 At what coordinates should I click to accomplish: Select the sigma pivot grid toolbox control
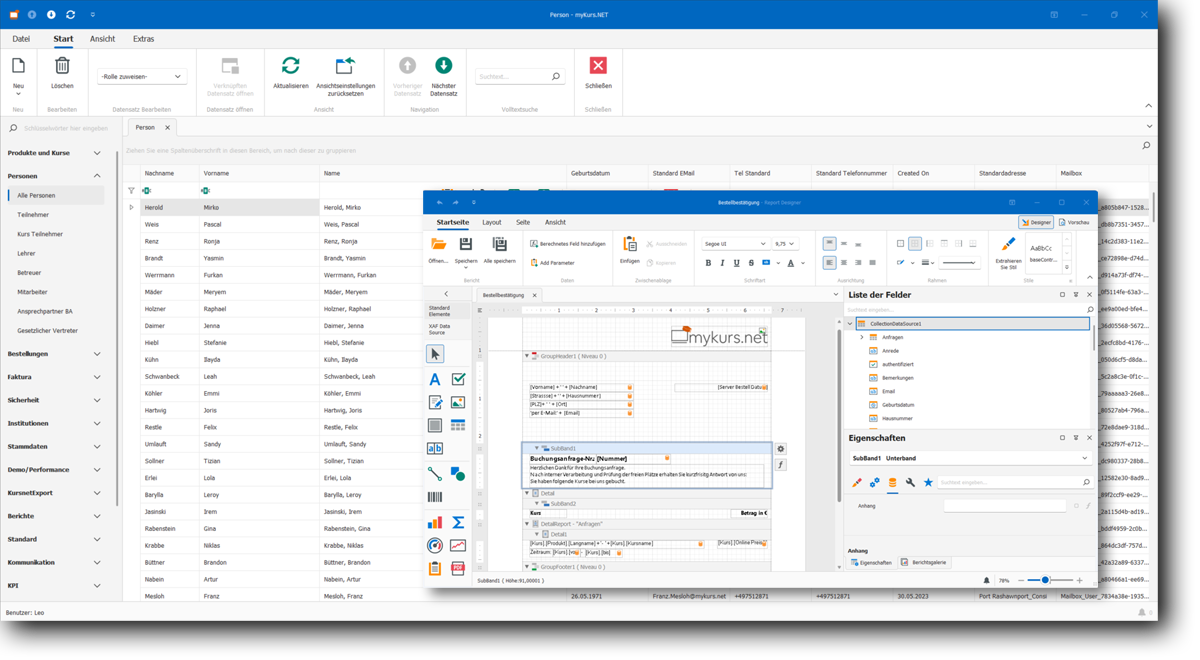[458, 521]
